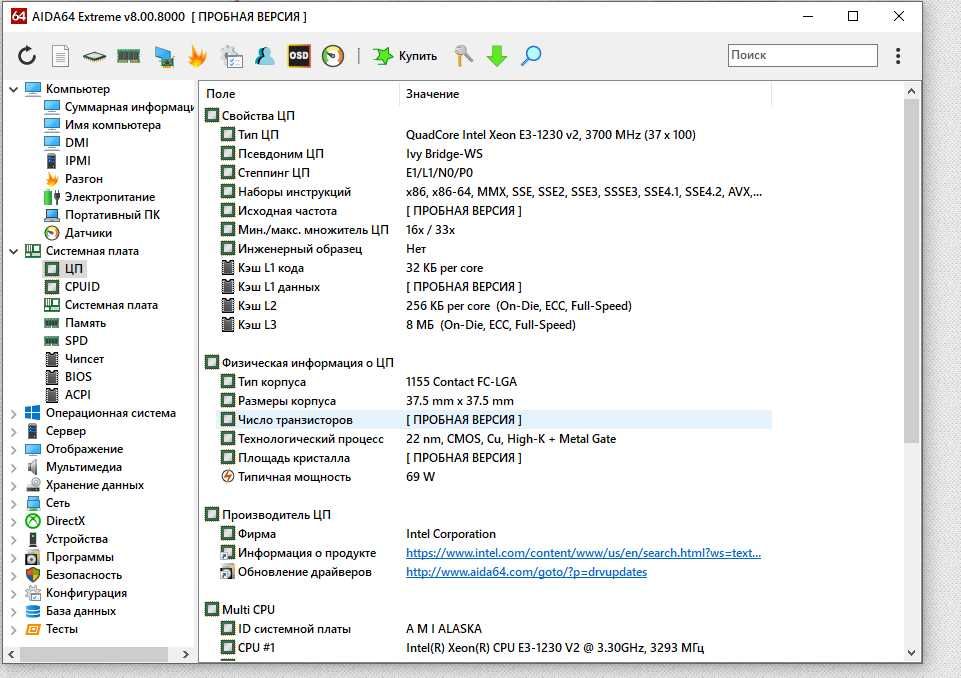Open the report wizard toolbar icon
The image size is (961, 678).
(231, 56)
